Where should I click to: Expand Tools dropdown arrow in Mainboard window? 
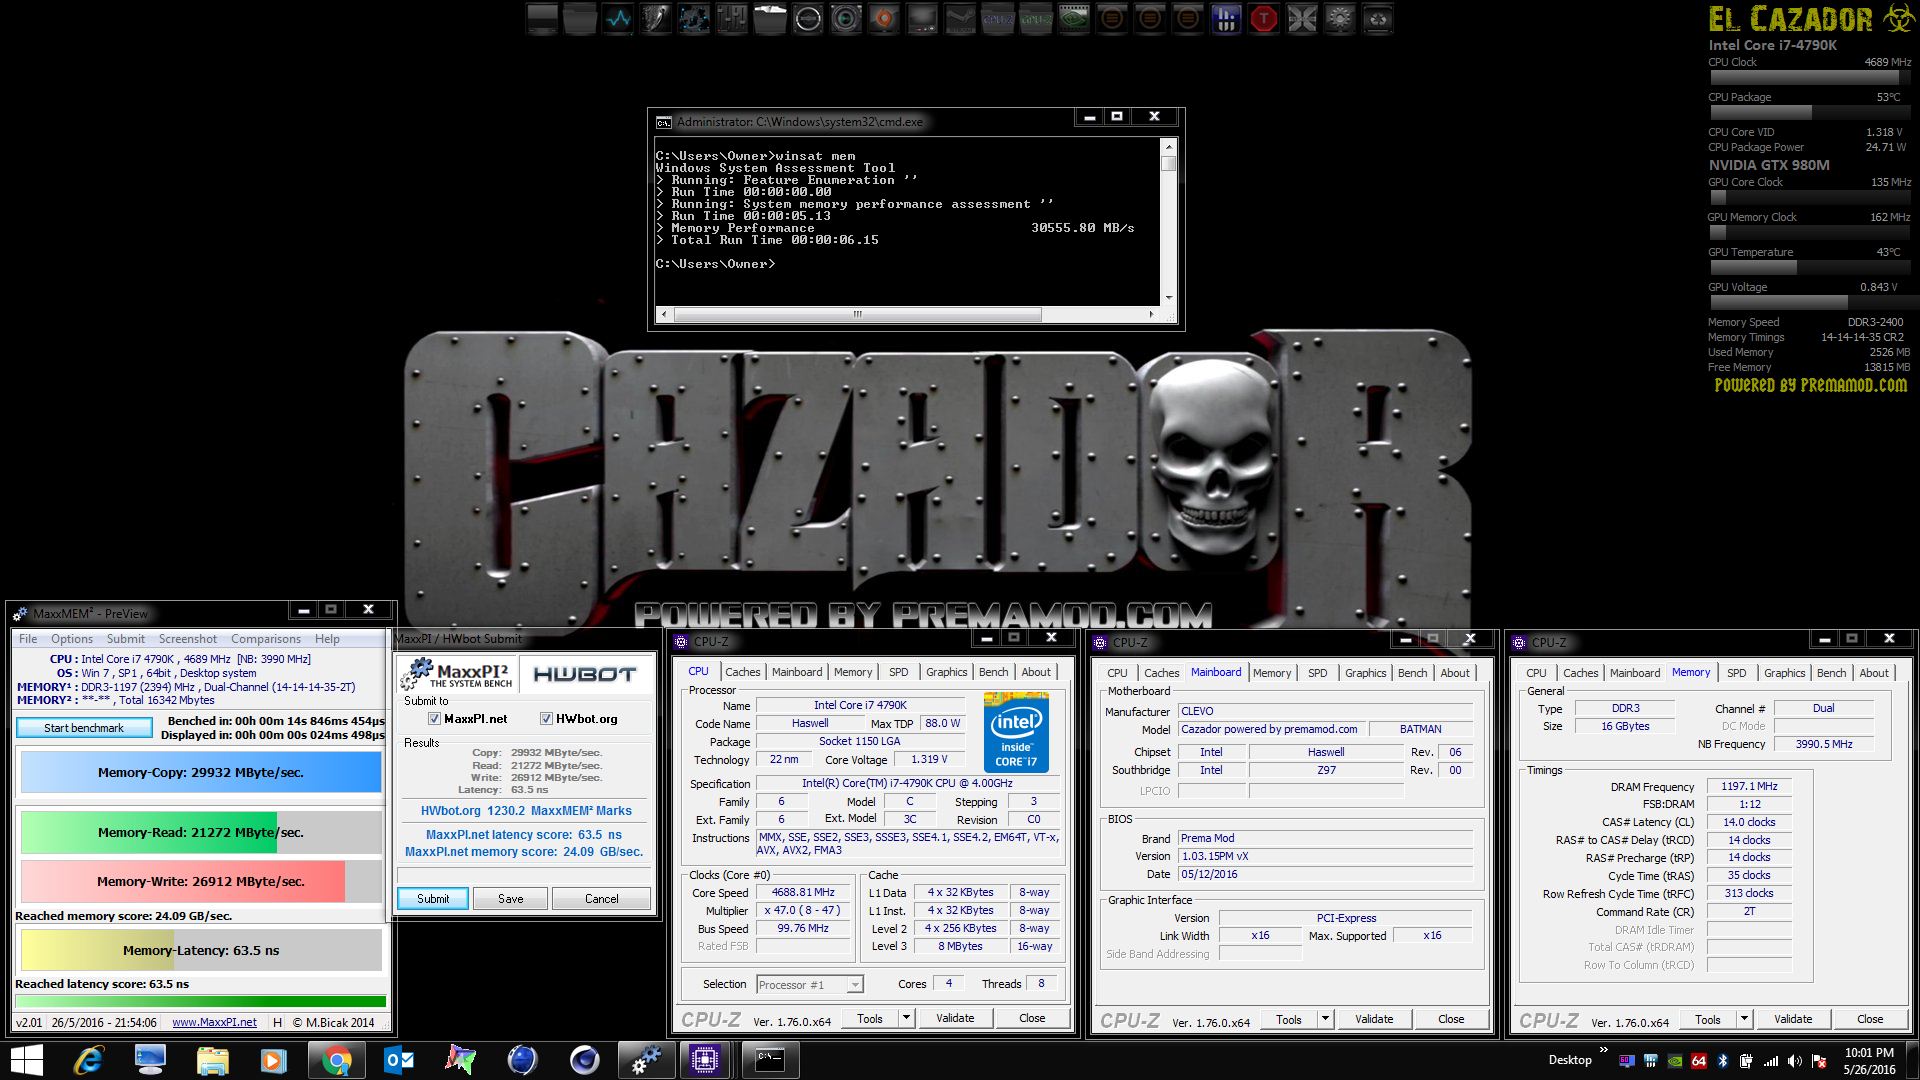pyautogui.click(x=1325, y=1019)
